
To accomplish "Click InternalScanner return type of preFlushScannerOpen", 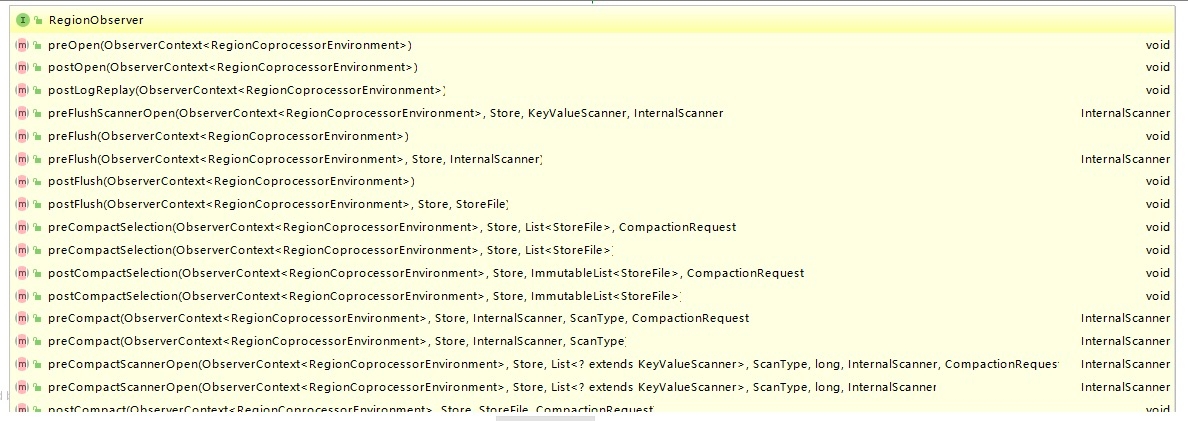I will pyautogui.click(x=1125, y=113).
